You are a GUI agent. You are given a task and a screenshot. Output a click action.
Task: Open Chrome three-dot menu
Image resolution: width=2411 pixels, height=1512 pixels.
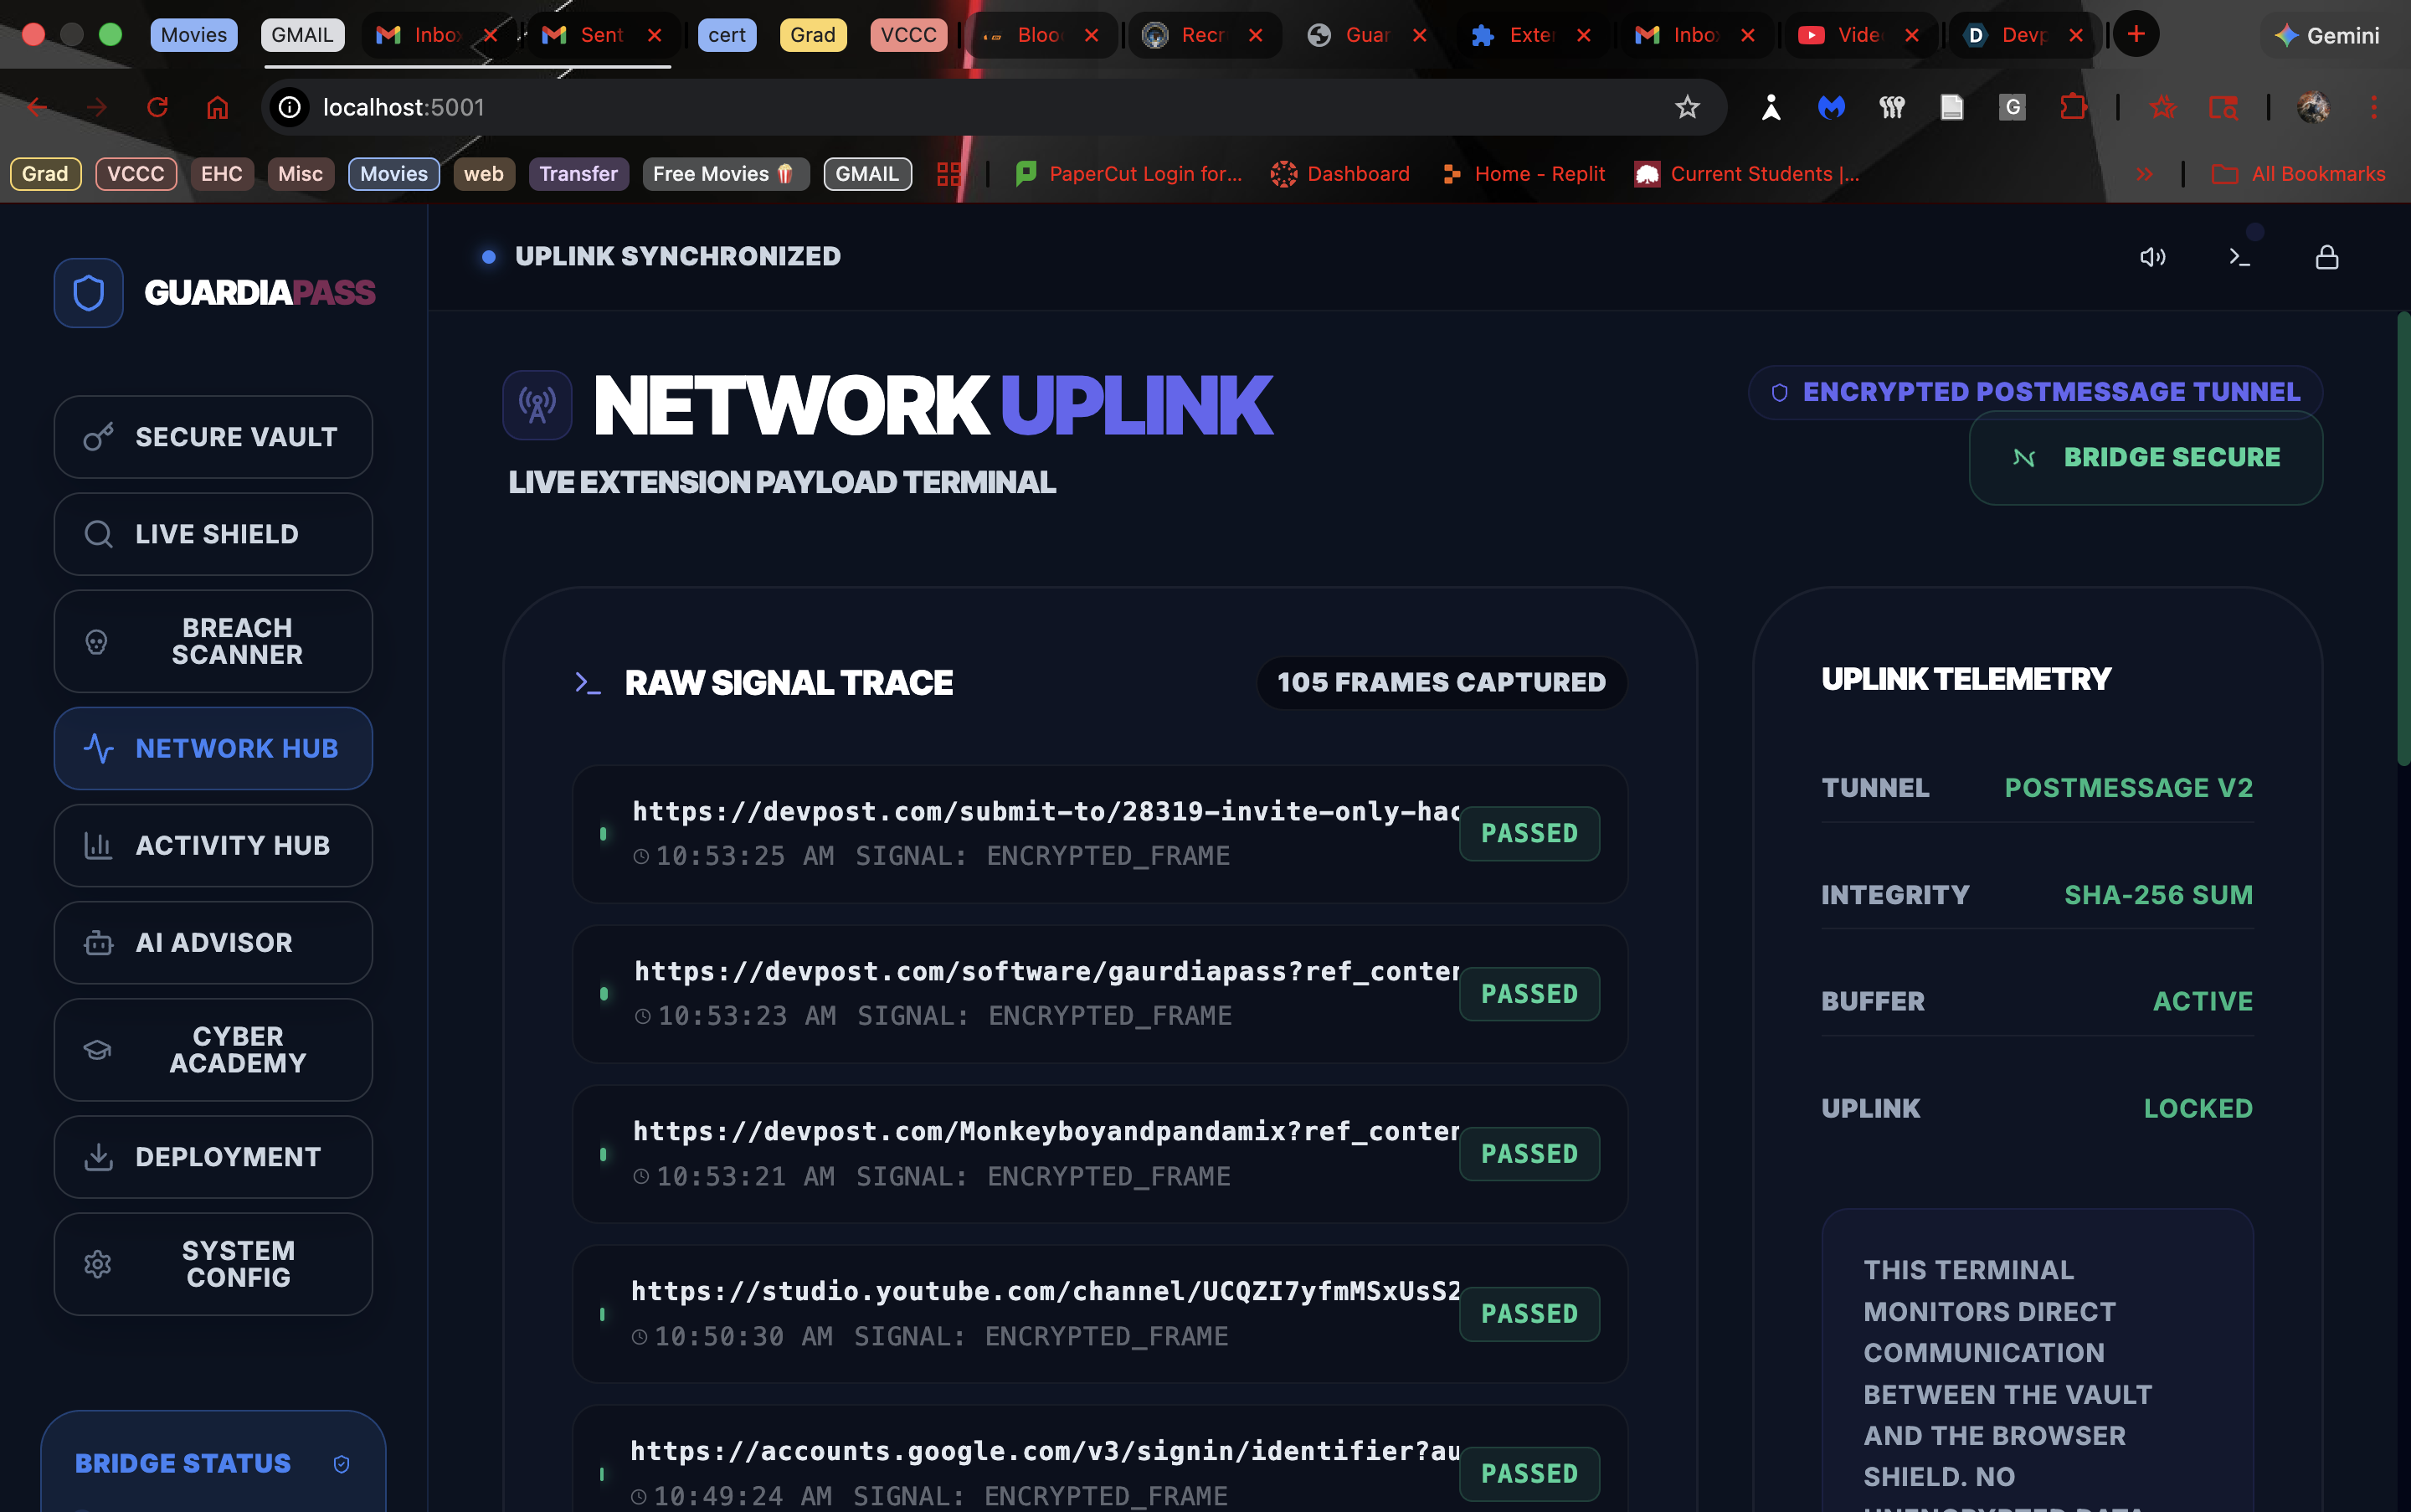[2373, 107]
